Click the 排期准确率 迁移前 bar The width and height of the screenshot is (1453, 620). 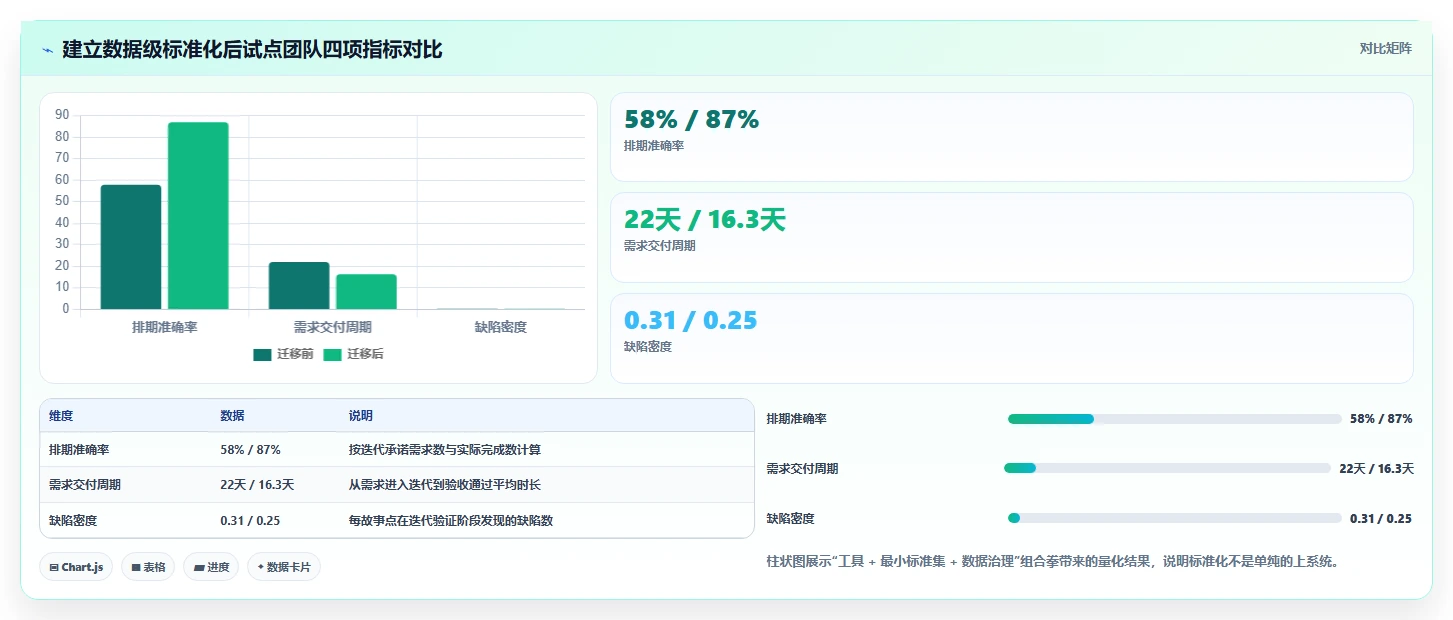pyautogui.click(x=131, y=247)
